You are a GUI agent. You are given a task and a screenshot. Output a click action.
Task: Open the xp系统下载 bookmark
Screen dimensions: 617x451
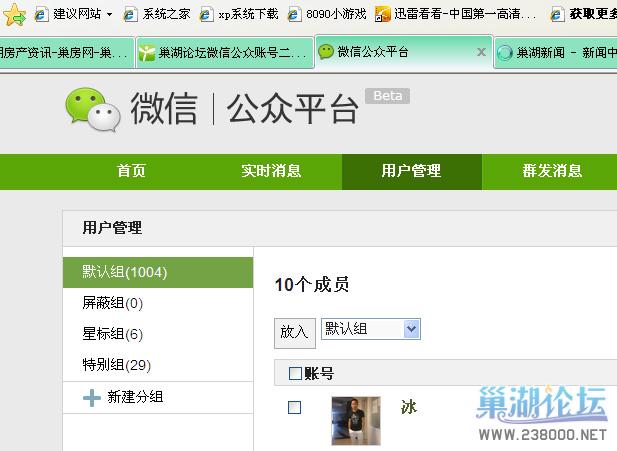[239, 15]
